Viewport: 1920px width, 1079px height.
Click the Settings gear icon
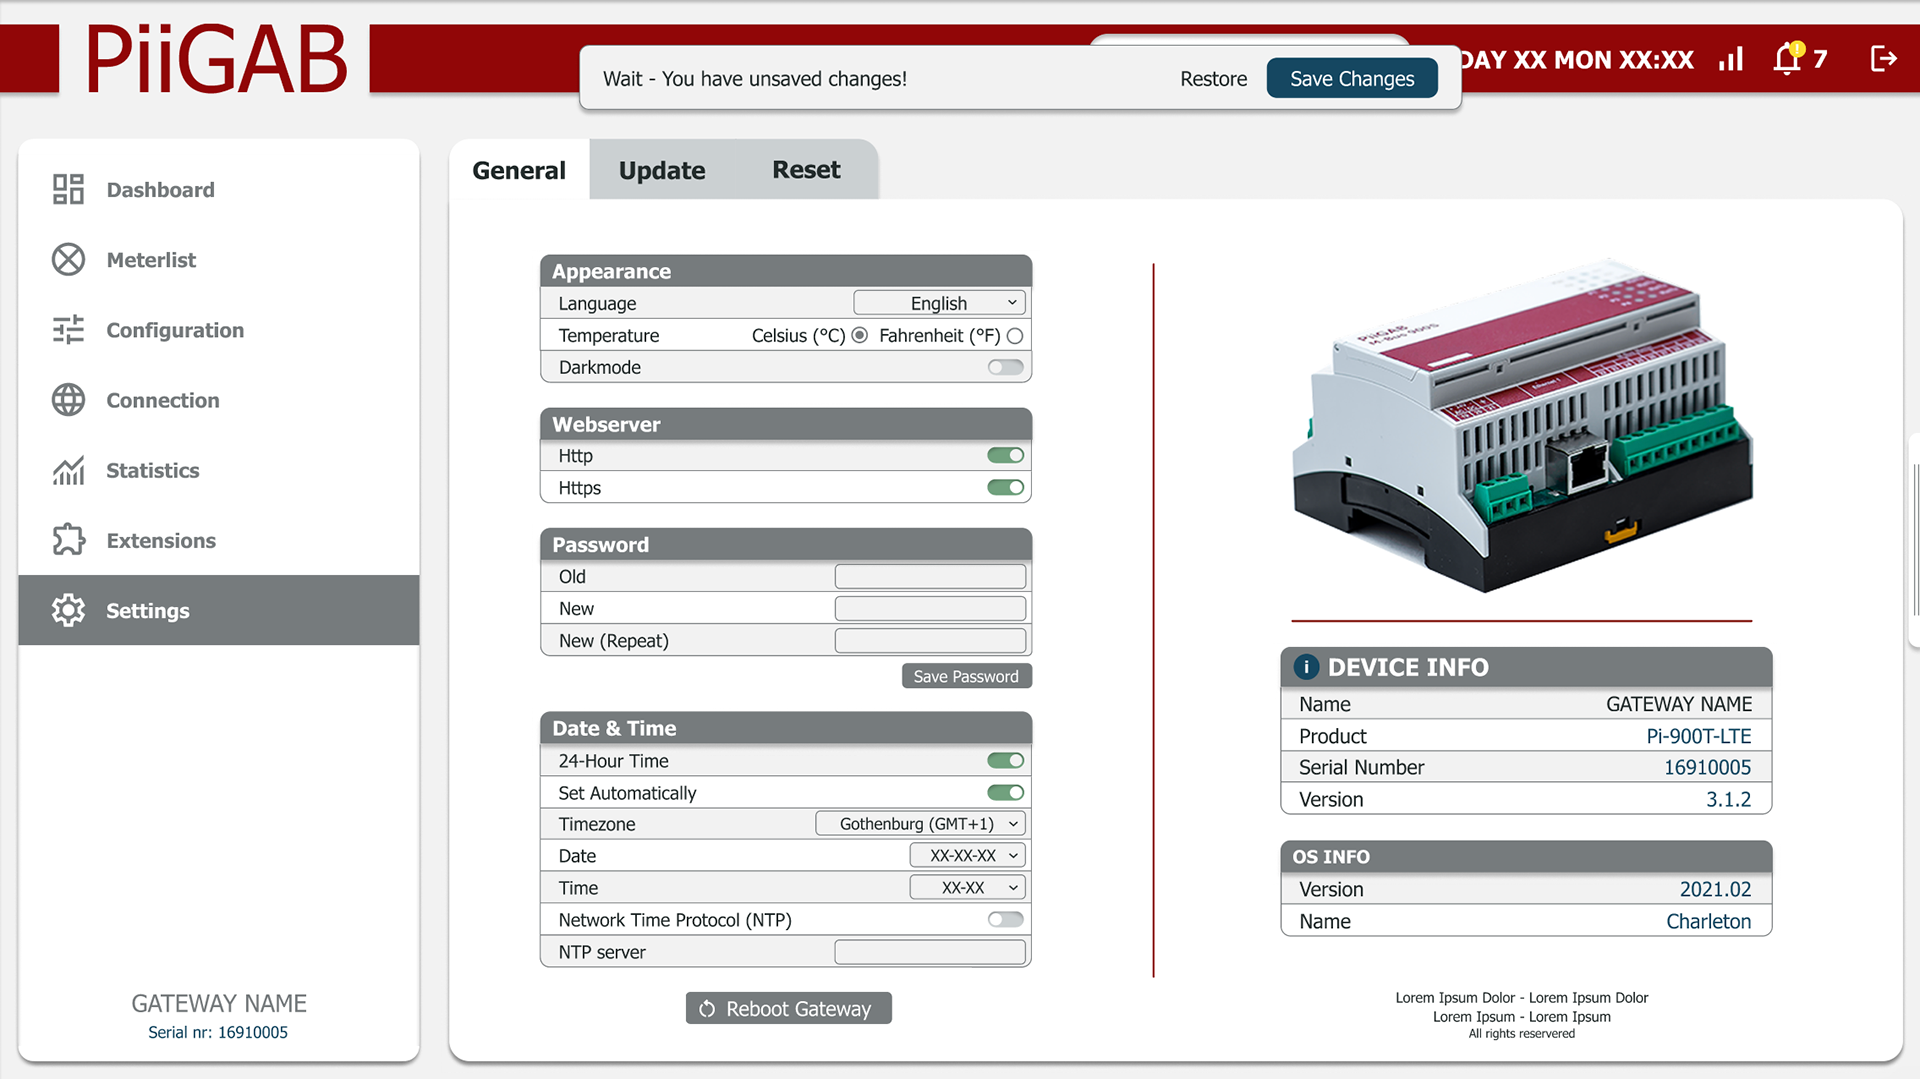pos(68,609)
